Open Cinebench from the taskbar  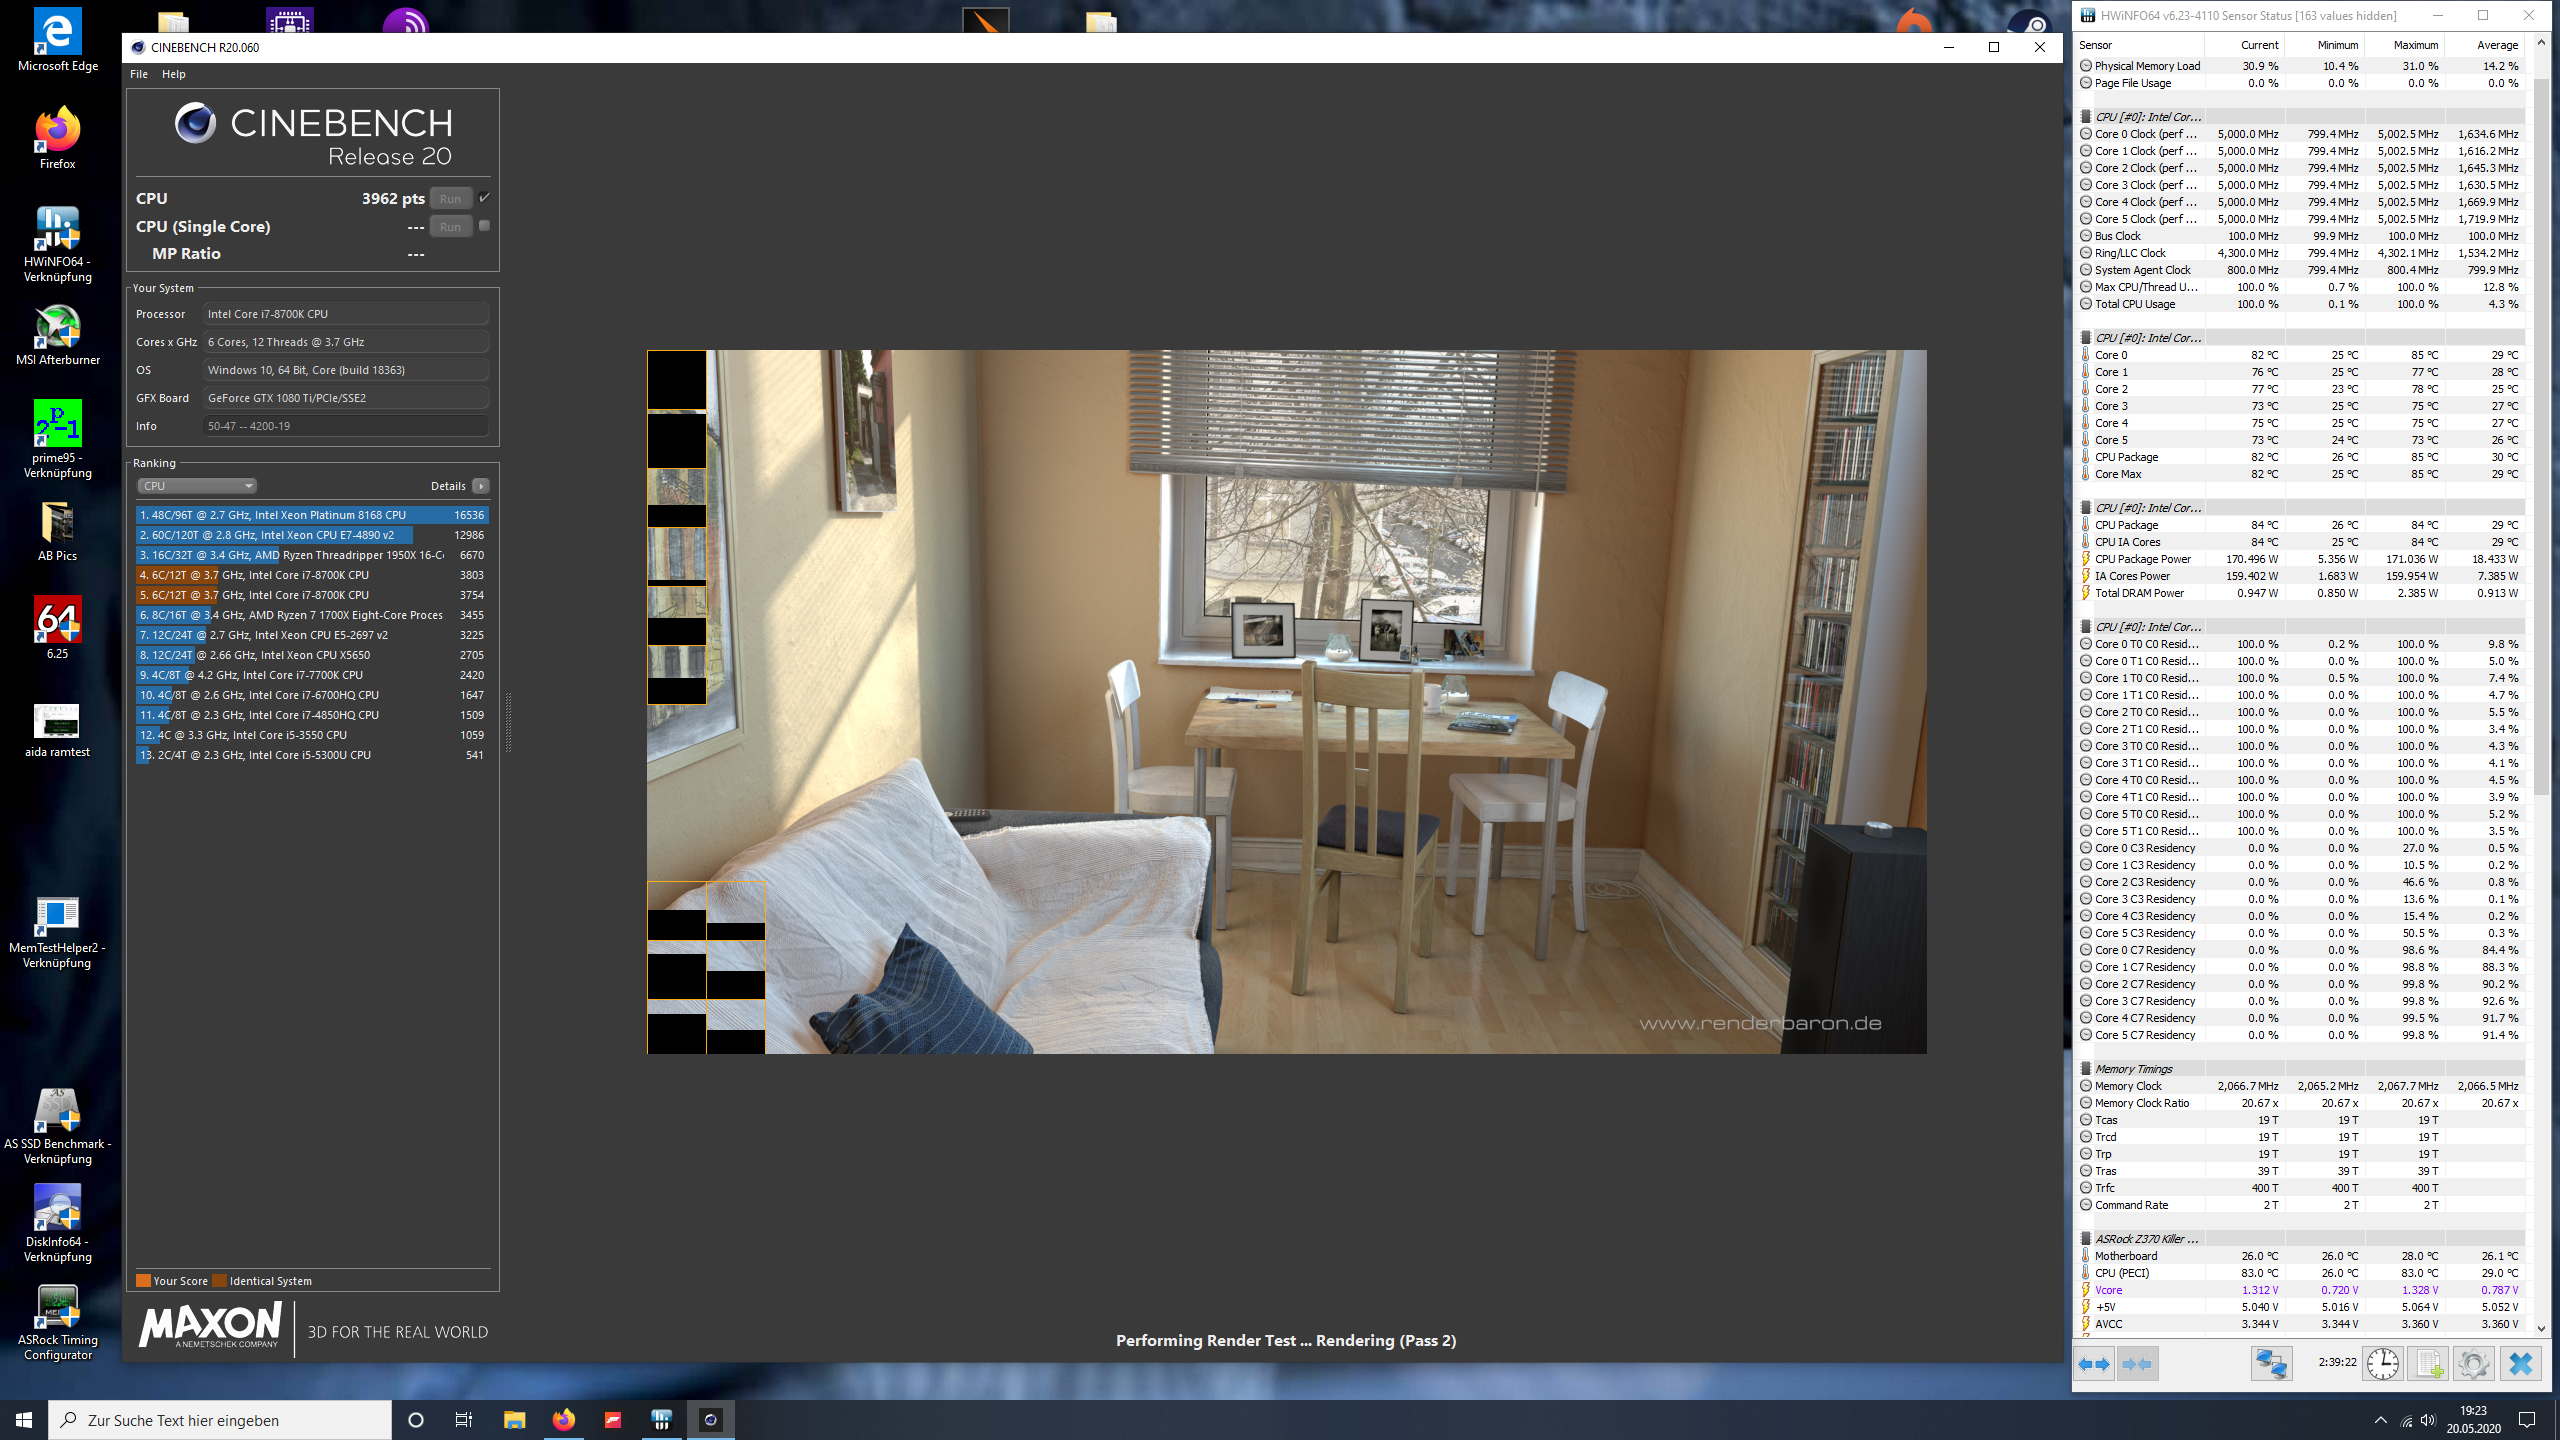[x=711, y=1419]
